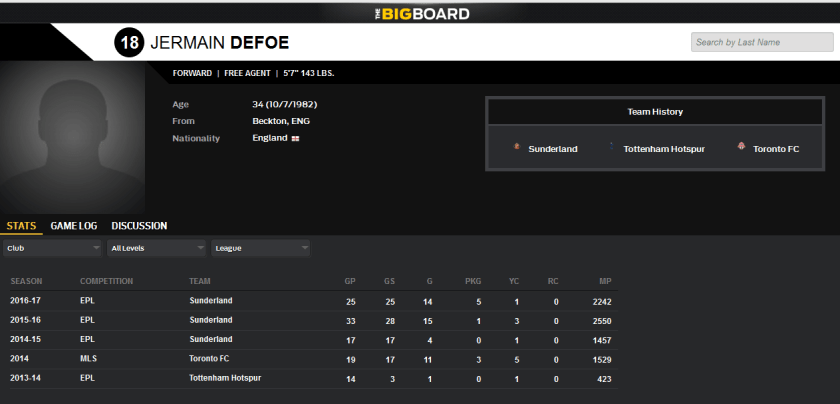Click the Beckton, ENG value
The width and height of the screenshot is (840, 404).
point(281,121)
